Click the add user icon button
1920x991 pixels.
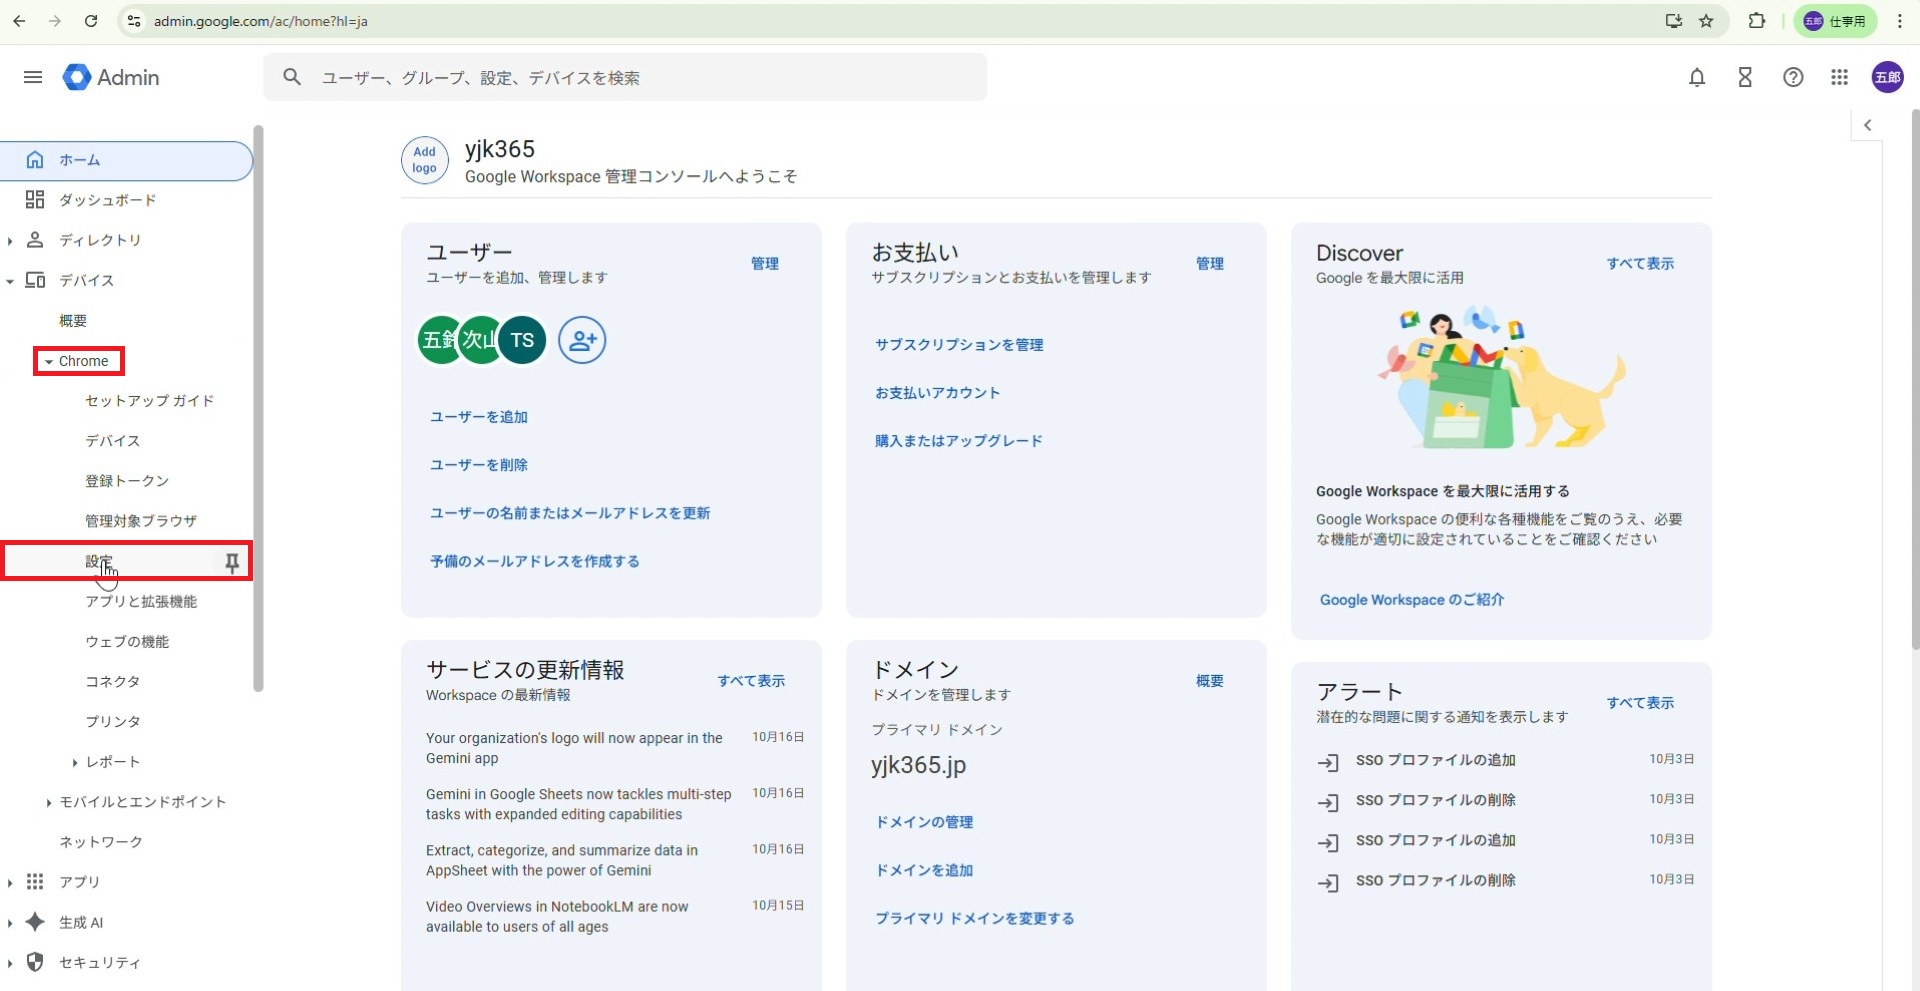582,340
